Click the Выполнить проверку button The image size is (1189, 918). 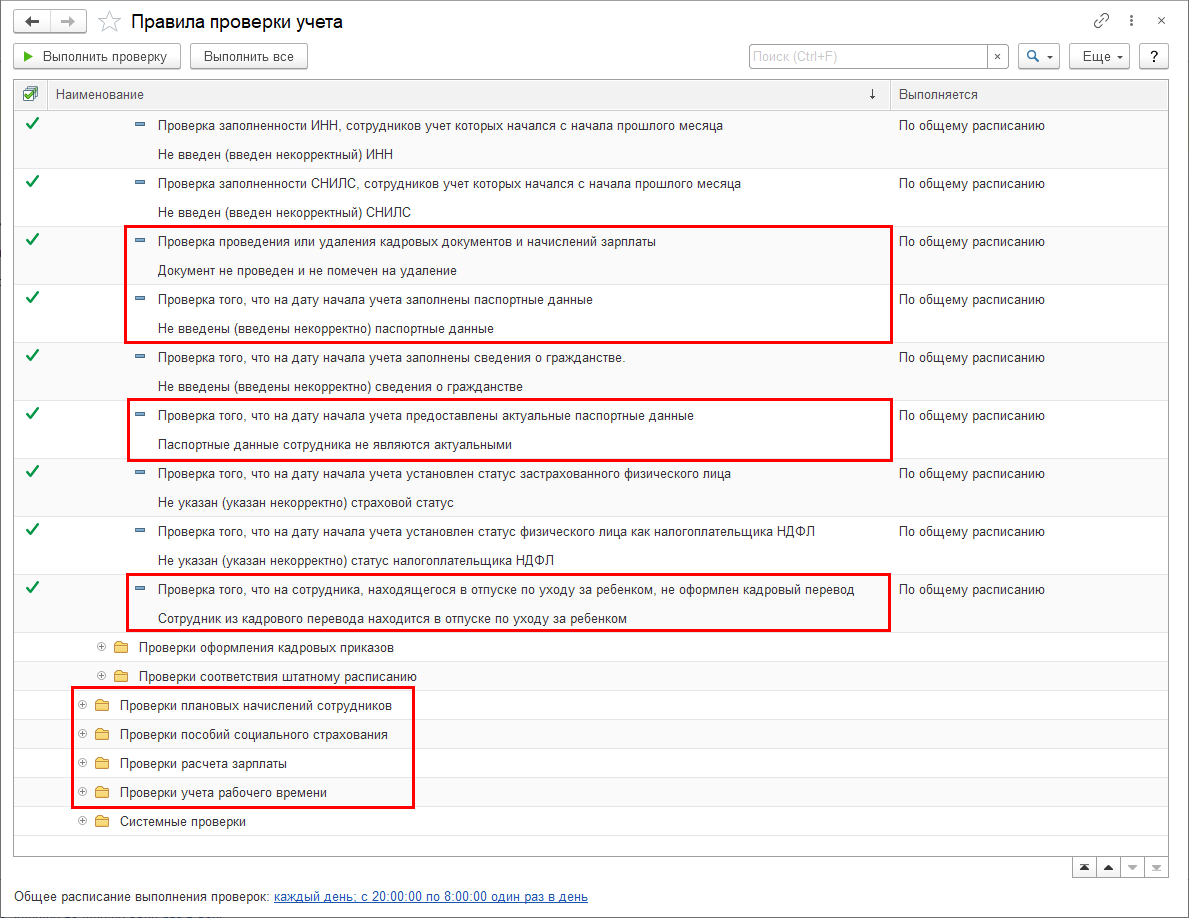pyautogui.click(x=97, y=57)
